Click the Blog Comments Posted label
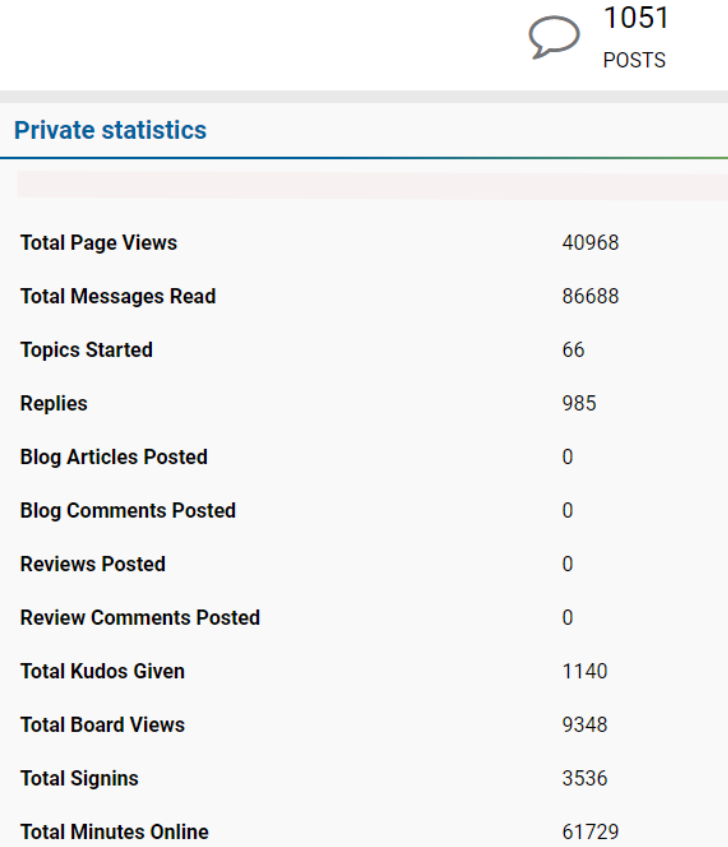728x847 pixels. point(127,510)
